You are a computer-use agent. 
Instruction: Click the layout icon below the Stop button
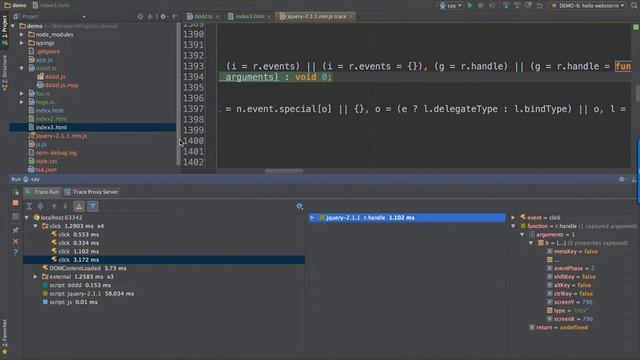(16, 216)
